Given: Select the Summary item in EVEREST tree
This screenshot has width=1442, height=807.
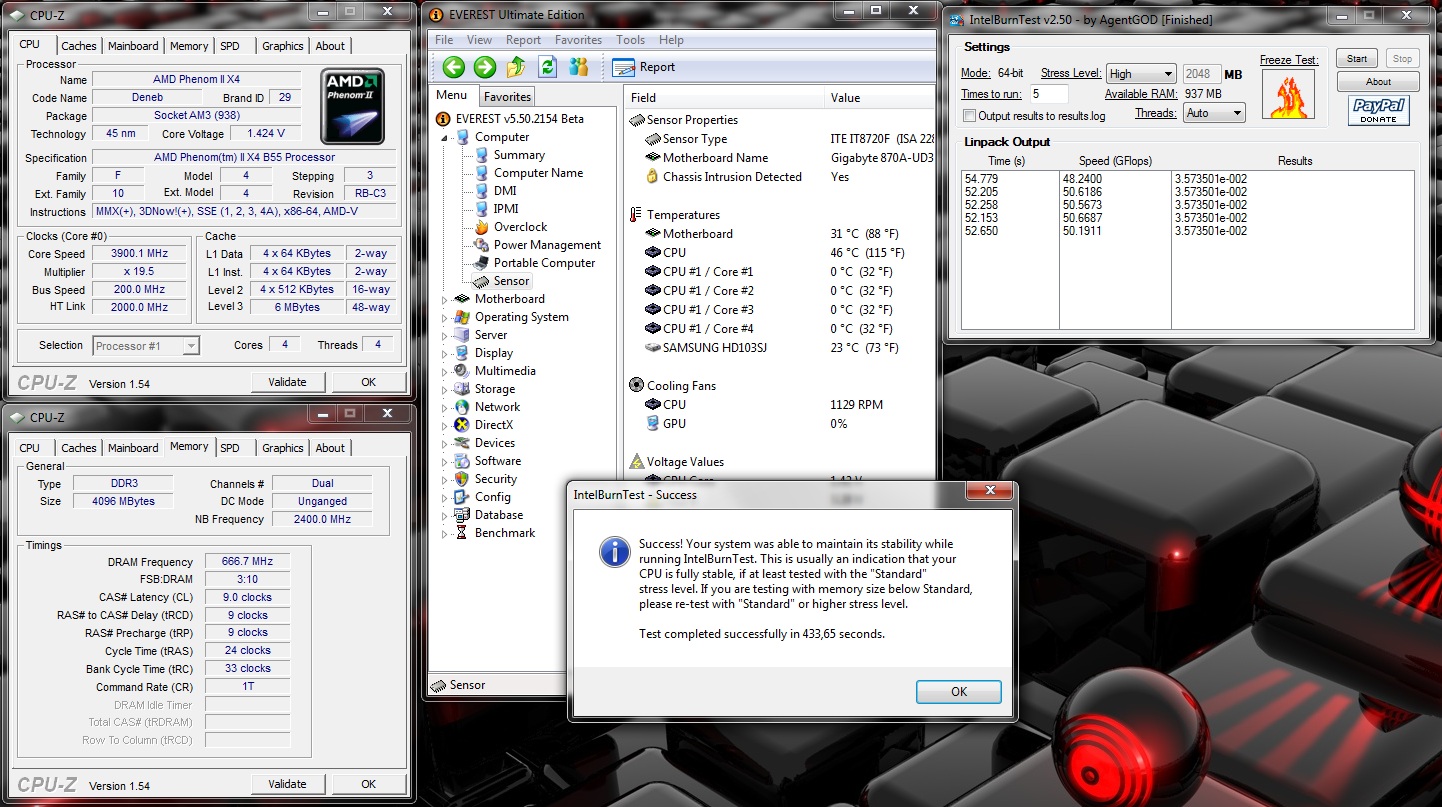Looking at the screenshot, I should coord(519,155).
